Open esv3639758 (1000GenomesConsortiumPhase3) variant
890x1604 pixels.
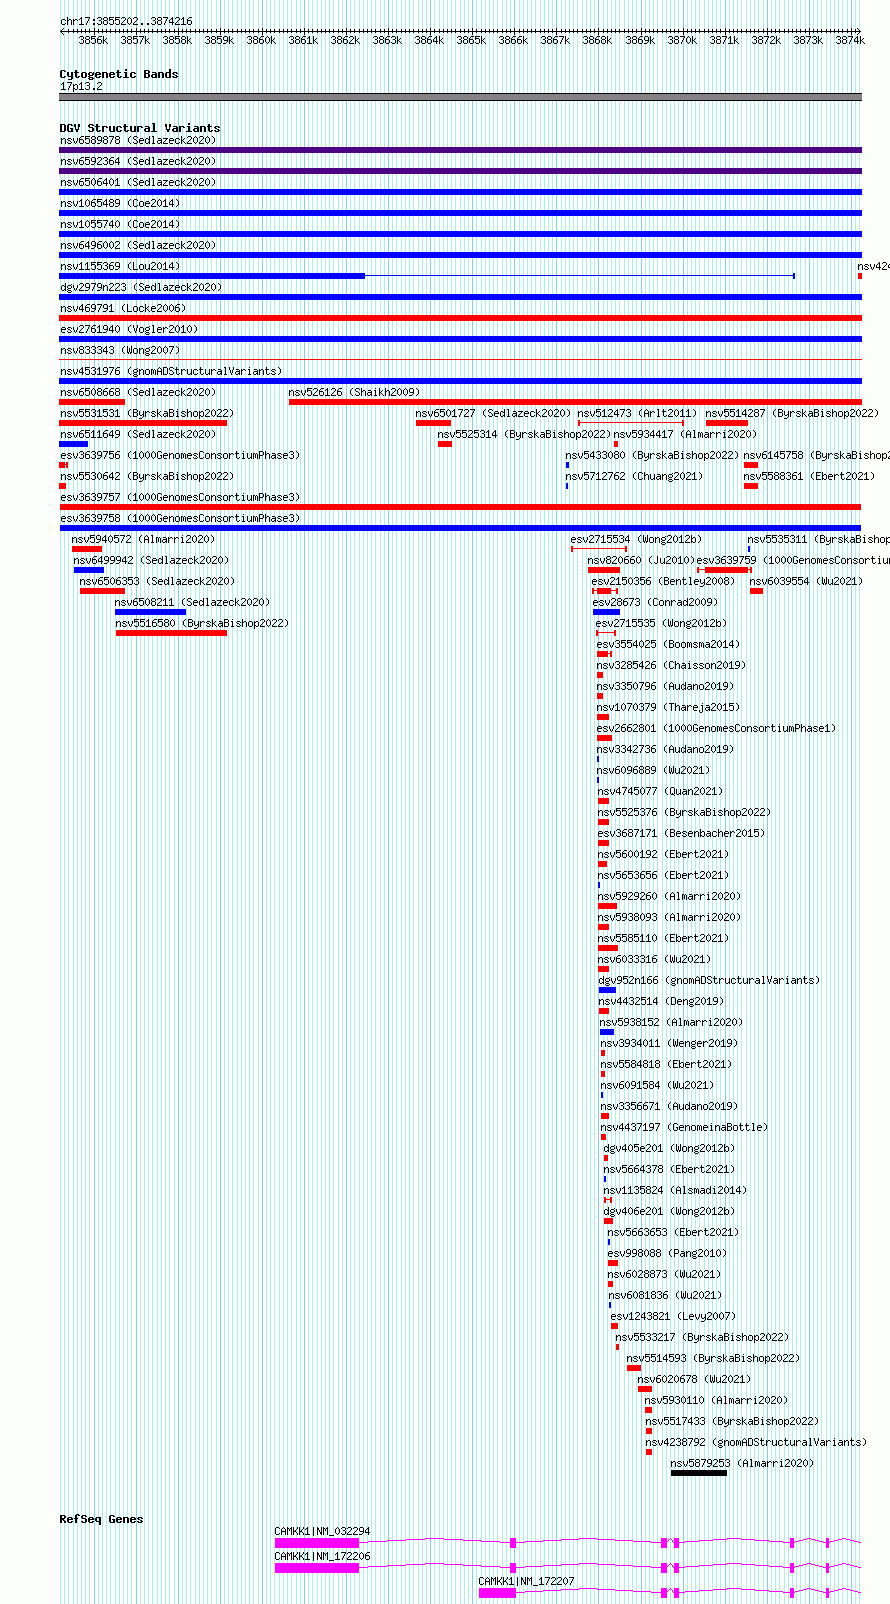(x=180, y=518)
